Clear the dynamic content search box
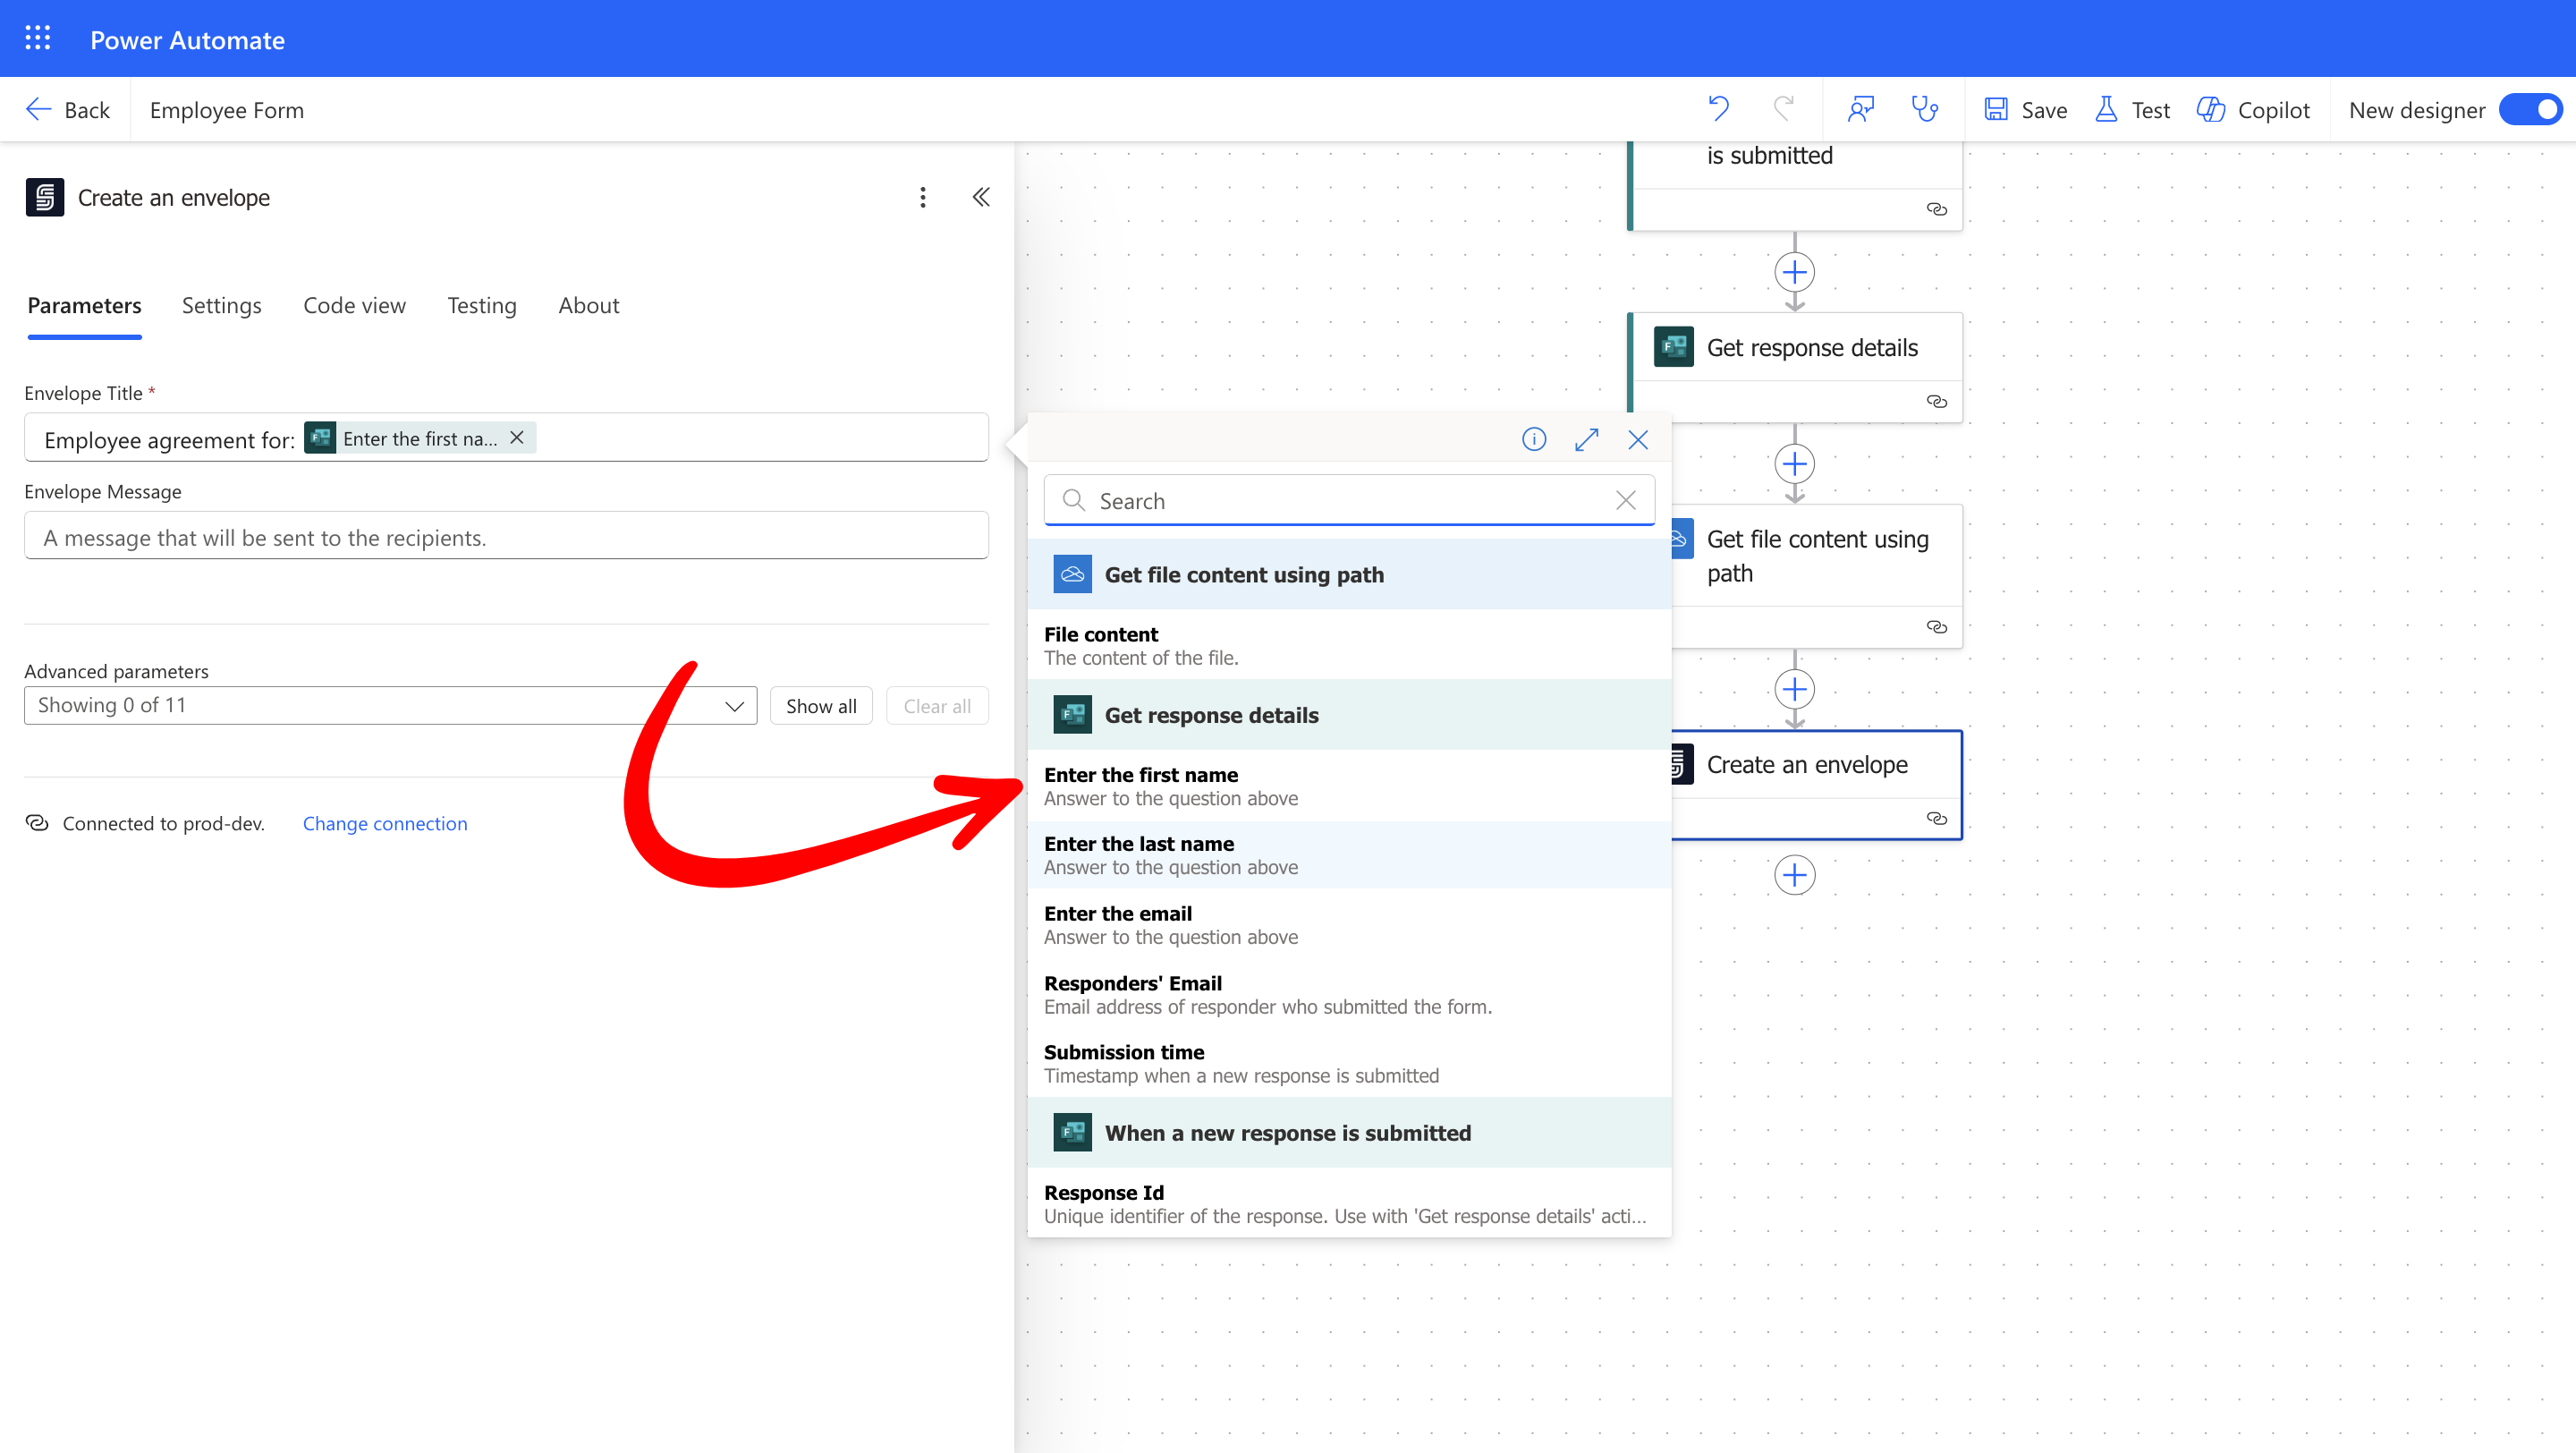Screen dimensions: 2576x1453 [x=1625, y=501]
